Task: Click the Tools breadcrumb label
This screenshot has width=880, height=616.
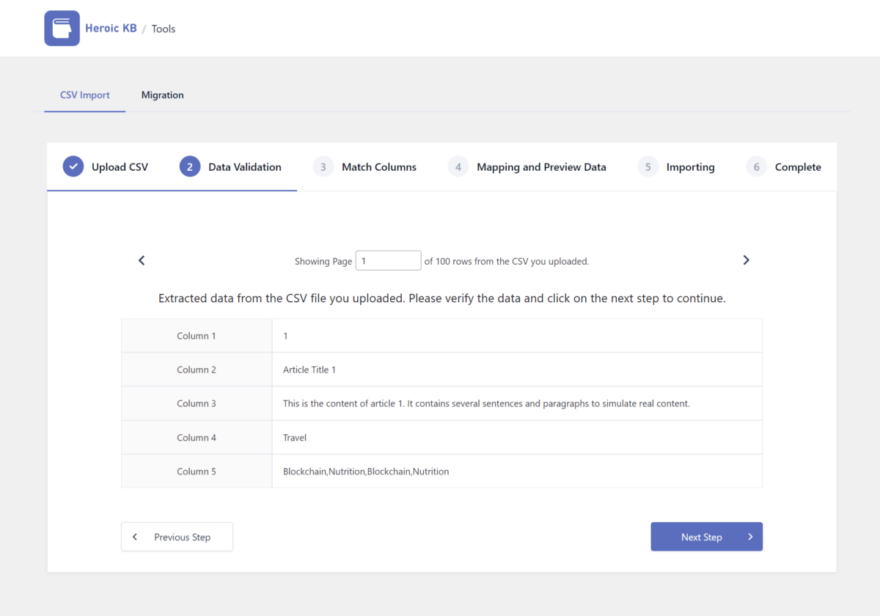Action: coord(163,28)
